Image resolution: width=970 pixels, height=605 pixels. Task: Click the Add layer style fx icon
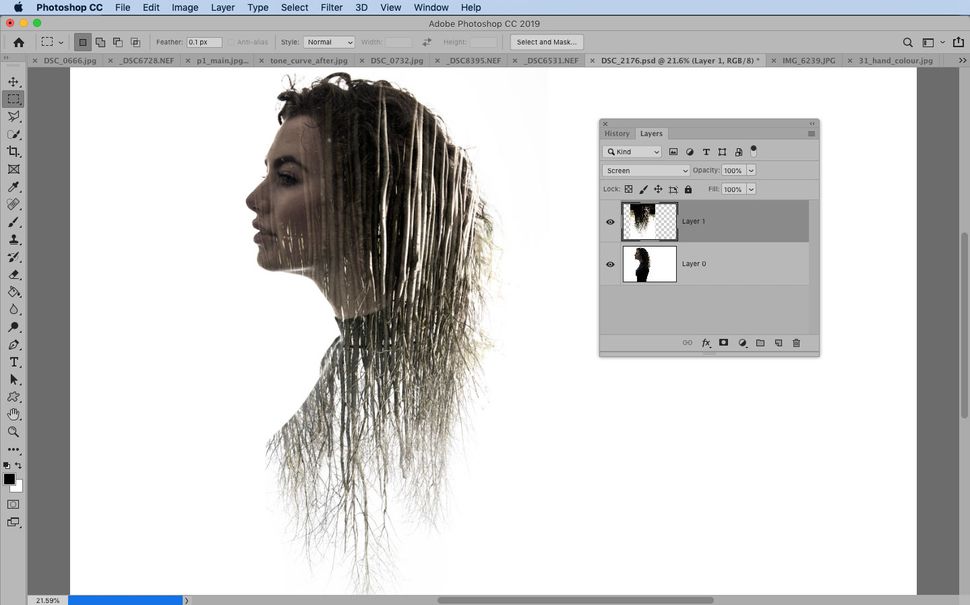pyautogui.click(x=706, y=343)
